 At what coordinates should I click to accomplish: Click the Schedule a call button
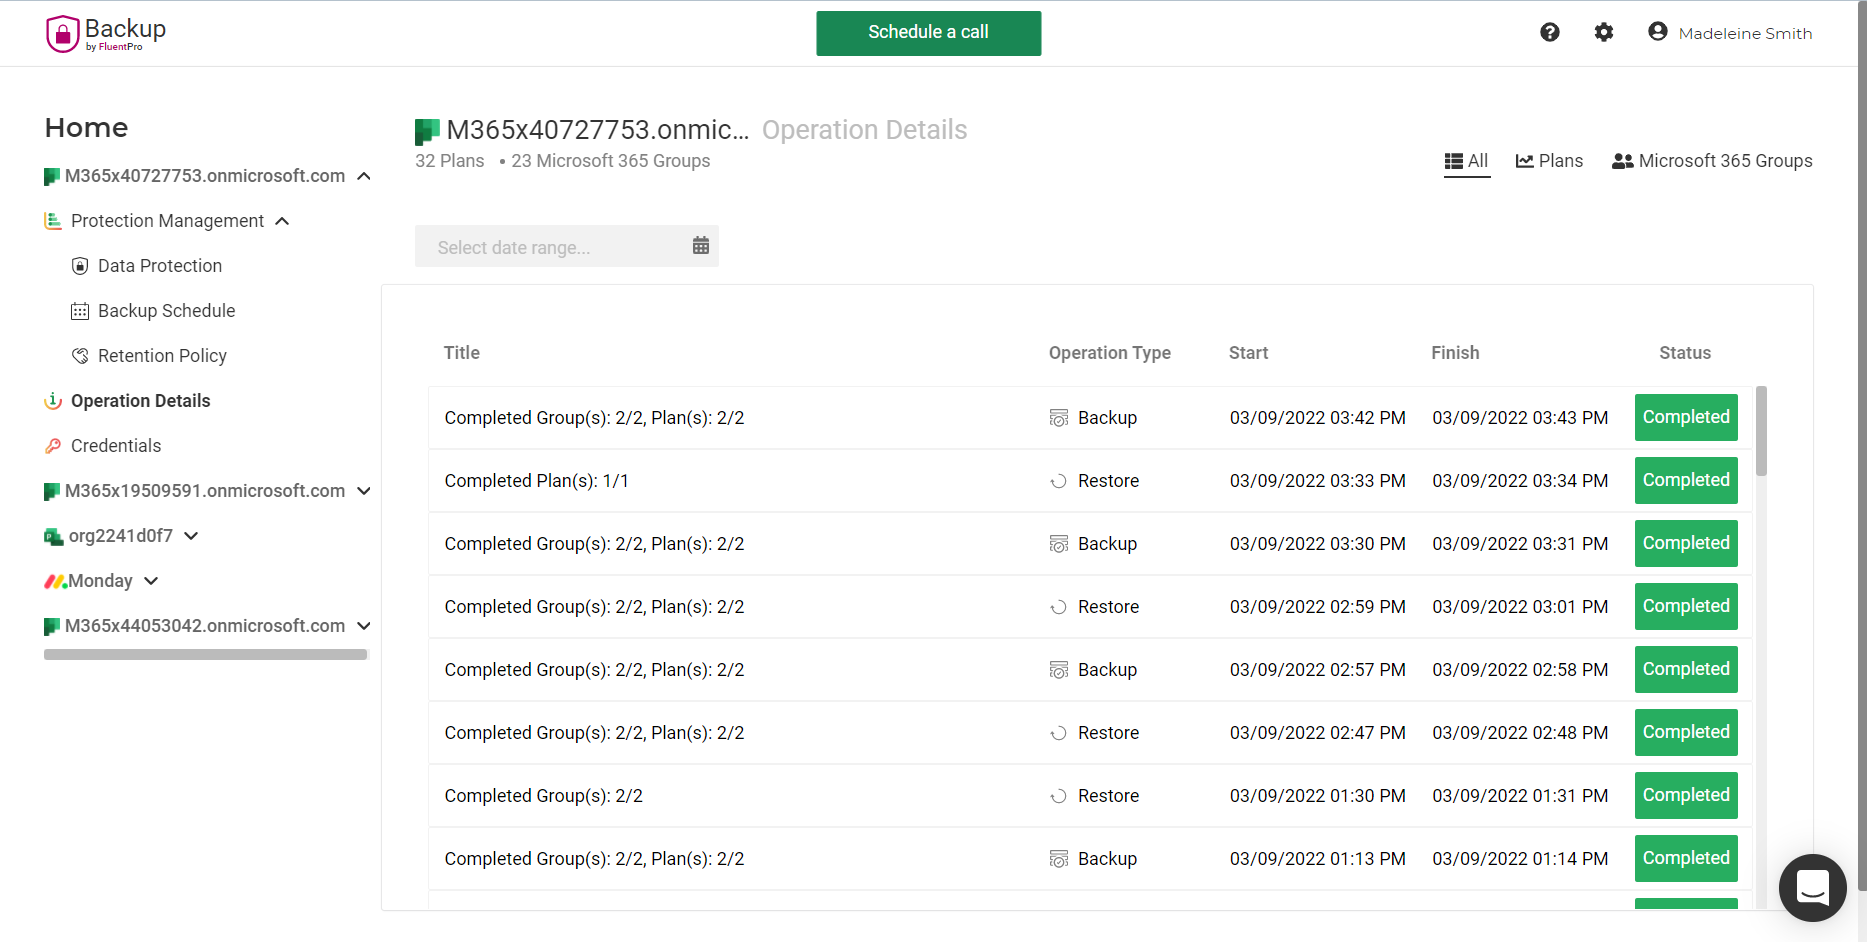pos(928,32)
